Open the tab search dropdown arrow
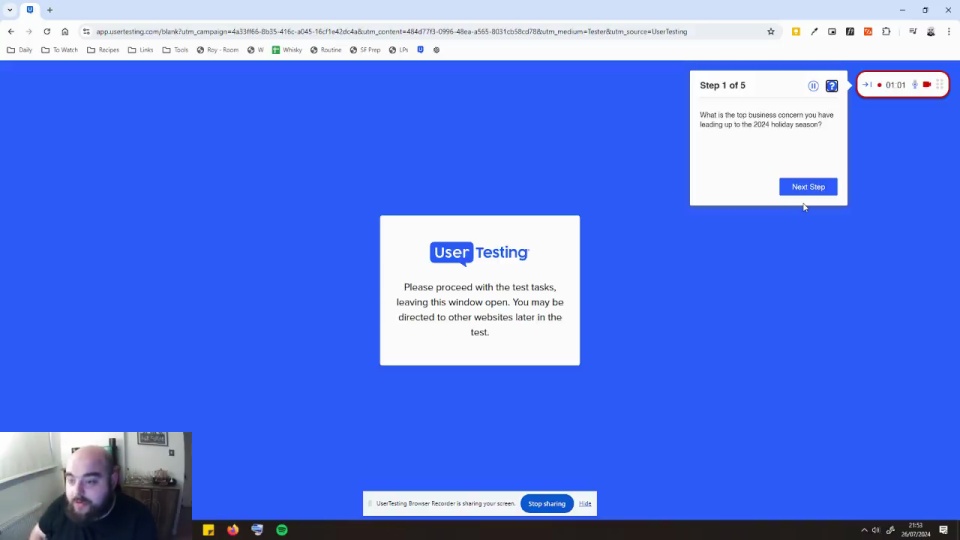Screen dimensions: 960x540 [10, 10]
